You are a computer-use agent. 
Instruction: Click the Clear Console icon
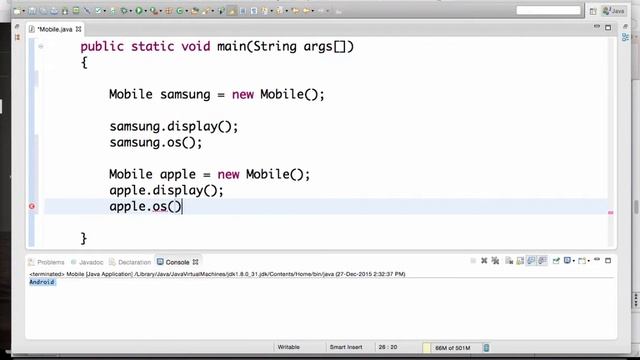coord(509,260)
